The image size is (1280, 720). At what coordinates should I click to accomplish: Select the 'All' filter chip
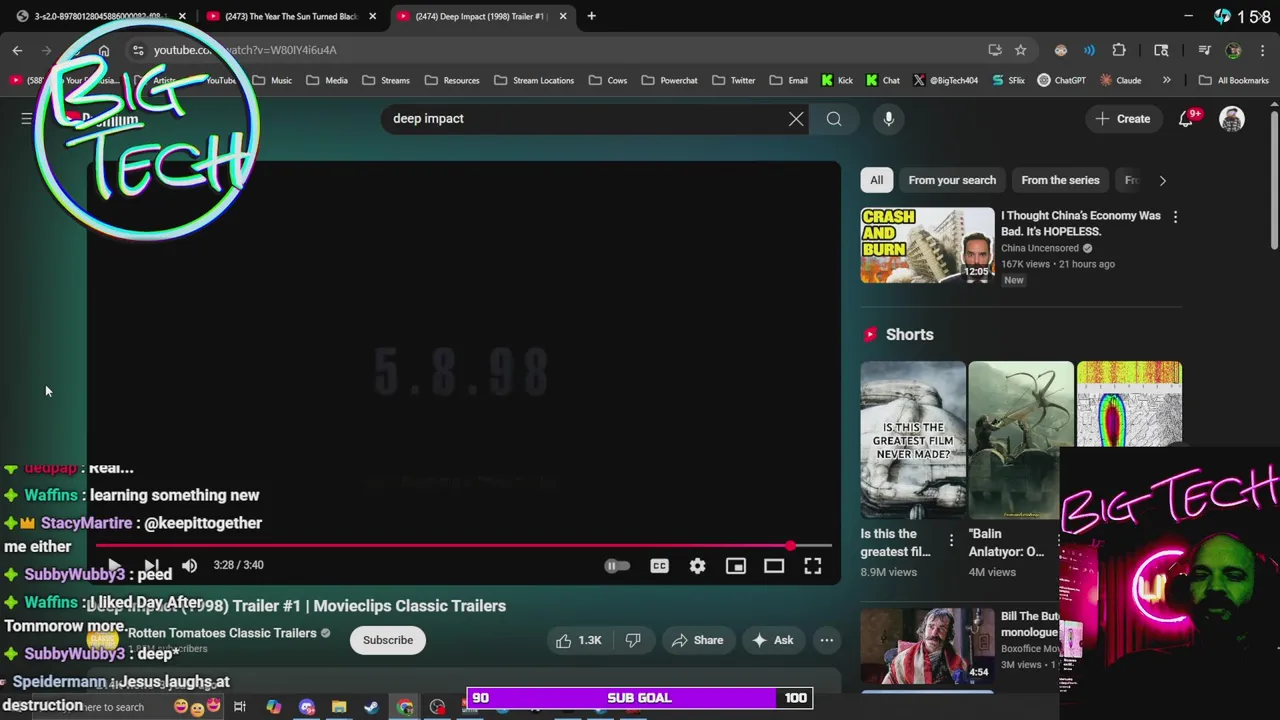click(876, 180)
